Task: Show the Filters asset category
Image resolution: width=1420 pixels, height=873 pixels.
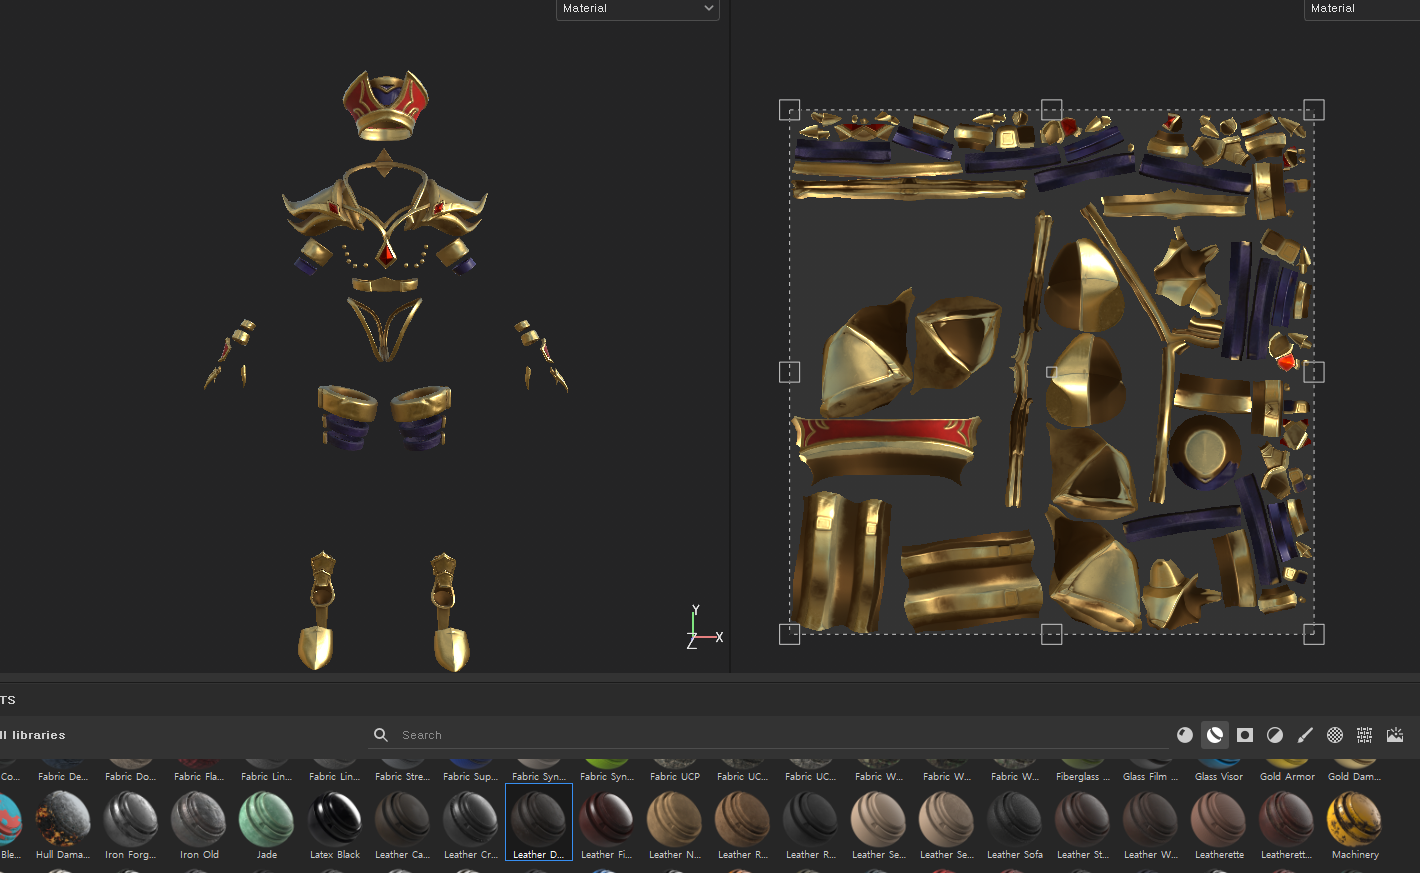Action: (x=1275, y=735)
